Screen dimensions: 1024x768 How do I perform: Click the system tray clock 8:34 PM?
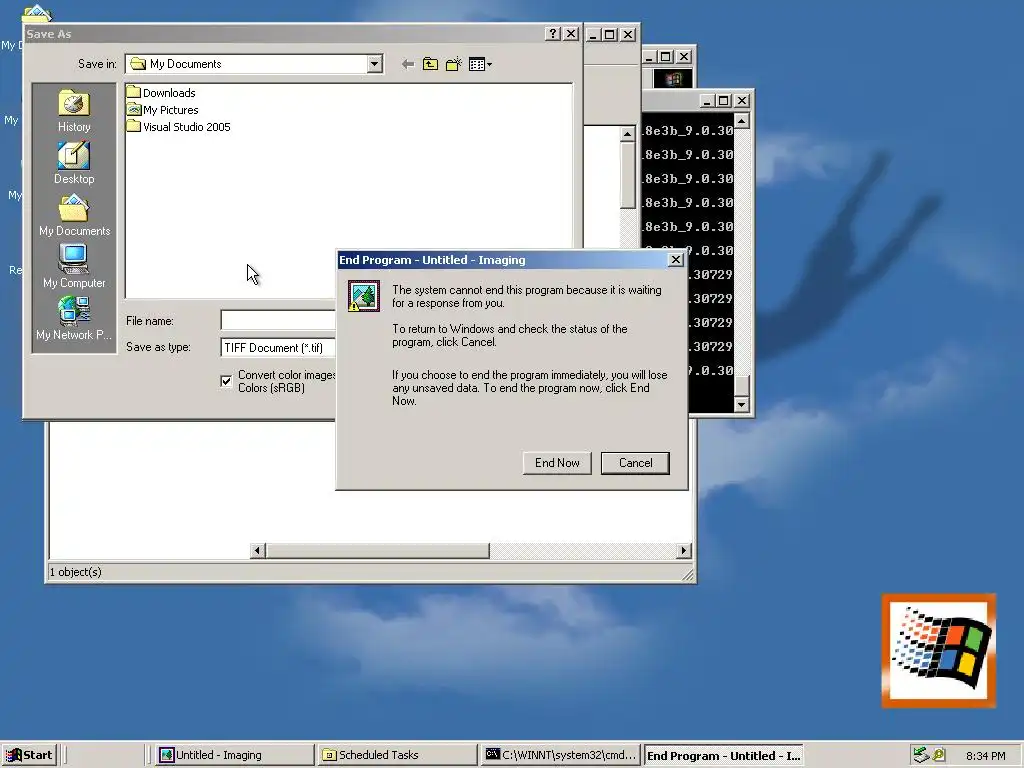985,756
